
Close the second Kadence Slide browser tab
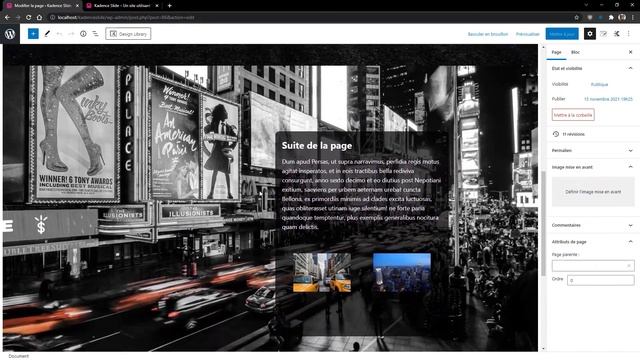(x=157, y=6)
